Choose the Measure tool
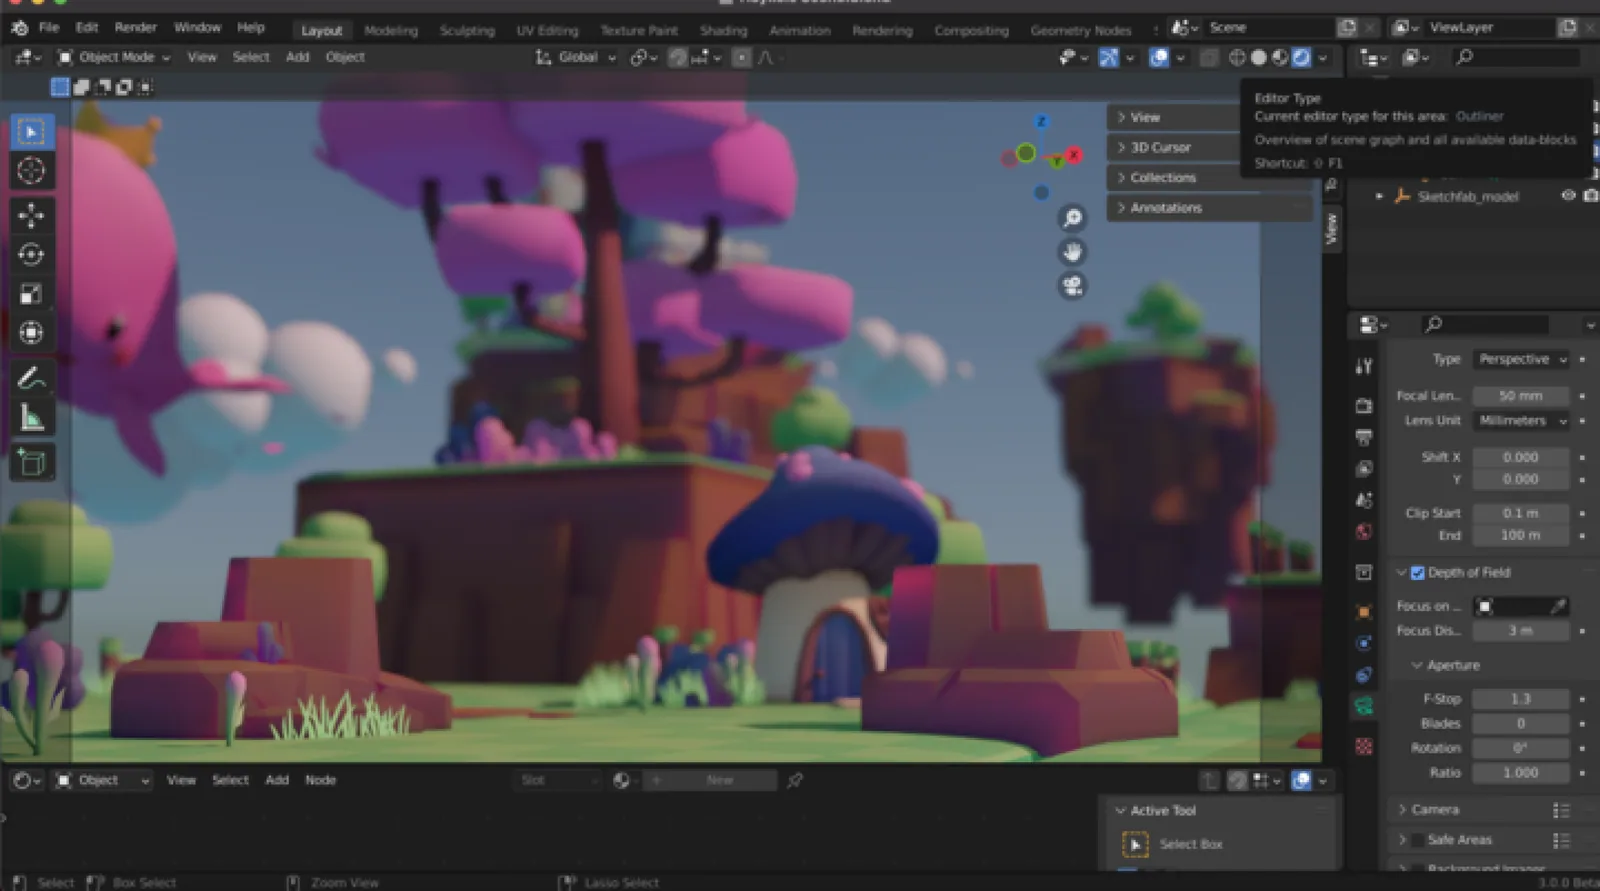Screen dimensions: 1600x891 tap(31, 417)
